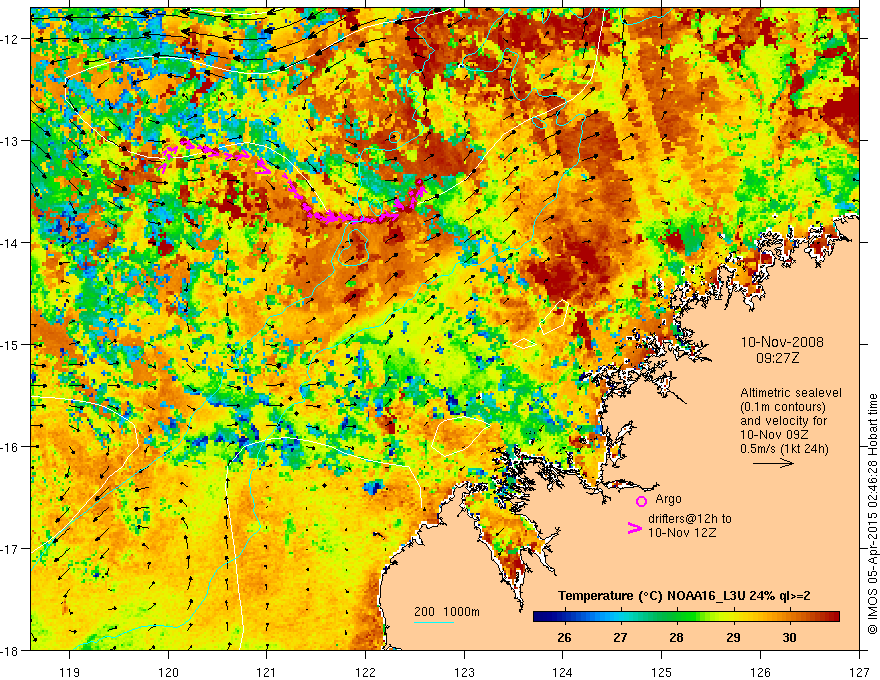This screenshot has height=680, width=880.
Task: Click the latitude axis label -14
Action: [x=10, y=243]
